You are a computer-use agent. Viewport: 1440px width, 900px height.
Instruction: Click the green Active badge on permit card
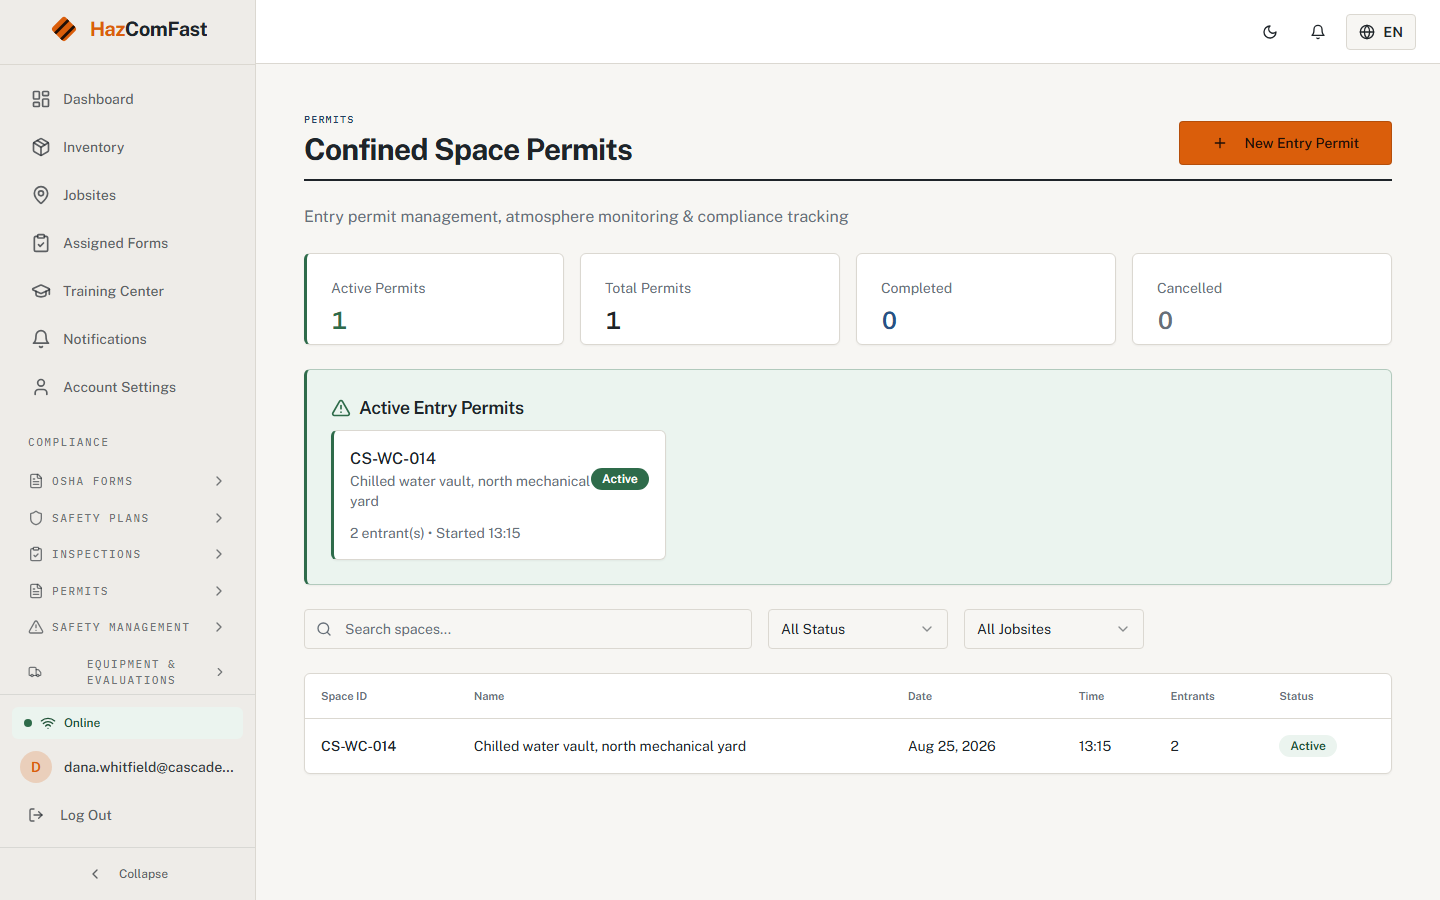[x=620, y=479]
